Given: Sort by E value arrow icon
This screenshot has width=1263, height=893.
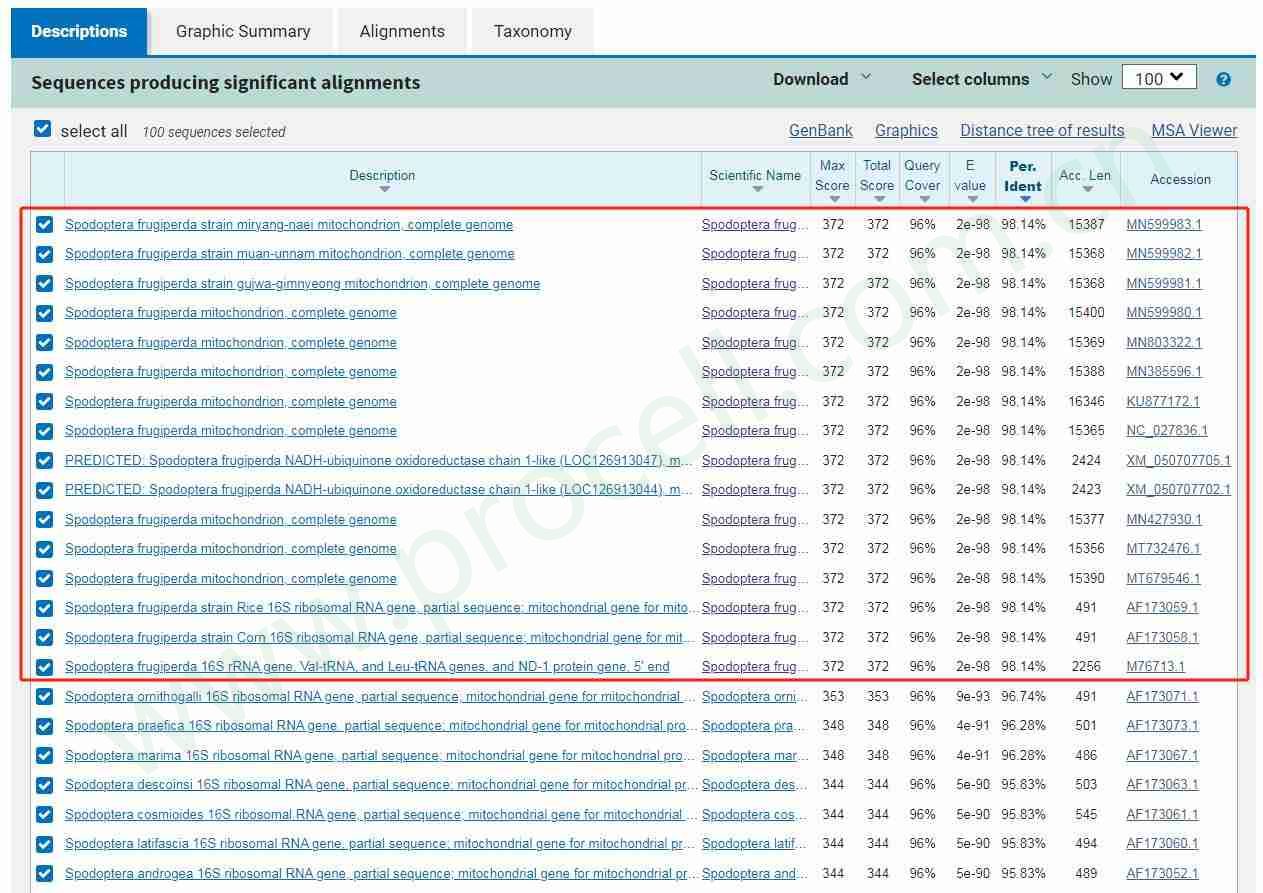Looking at the screenshot, I should pos(970,199).
